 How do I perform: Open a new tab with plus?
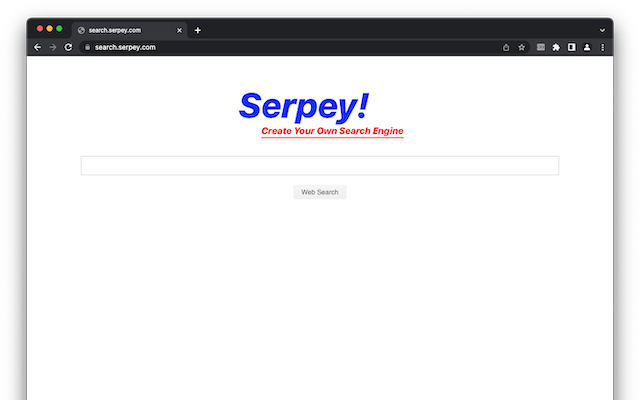pyautogui.click(x=198, y=30)
